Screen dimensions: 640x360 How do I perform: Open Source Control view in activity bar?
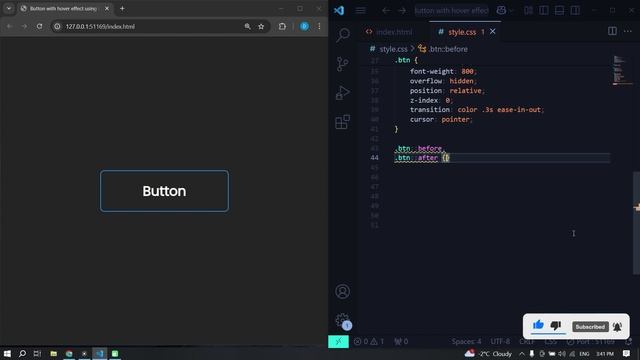[x=343, y=64]
